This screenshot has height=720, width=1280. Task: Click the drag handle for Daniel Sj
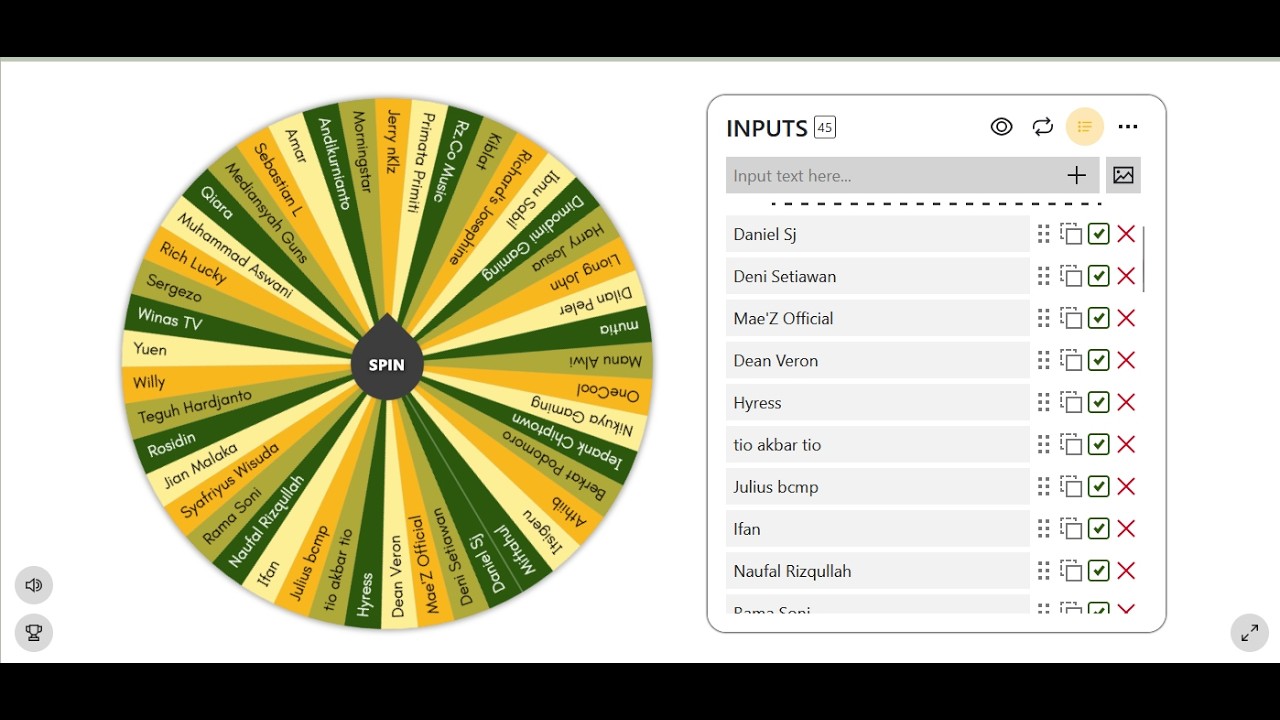pos(1044,234)
